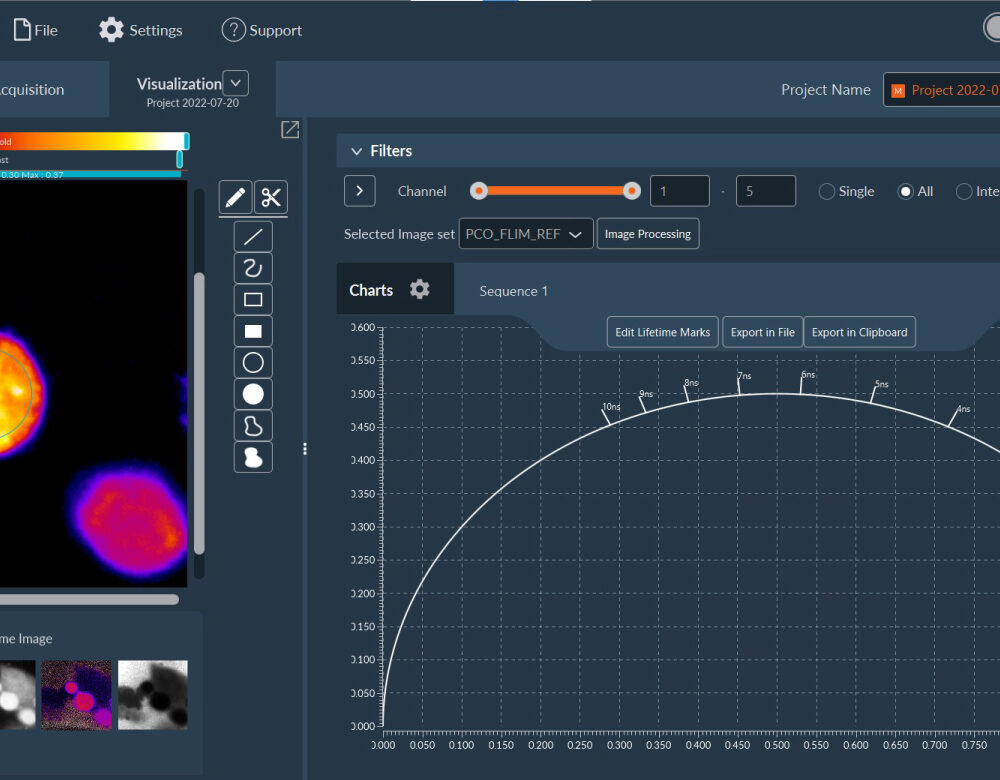
Task: Select the outlined rectangle tool
Action: (x=253, y=299)
